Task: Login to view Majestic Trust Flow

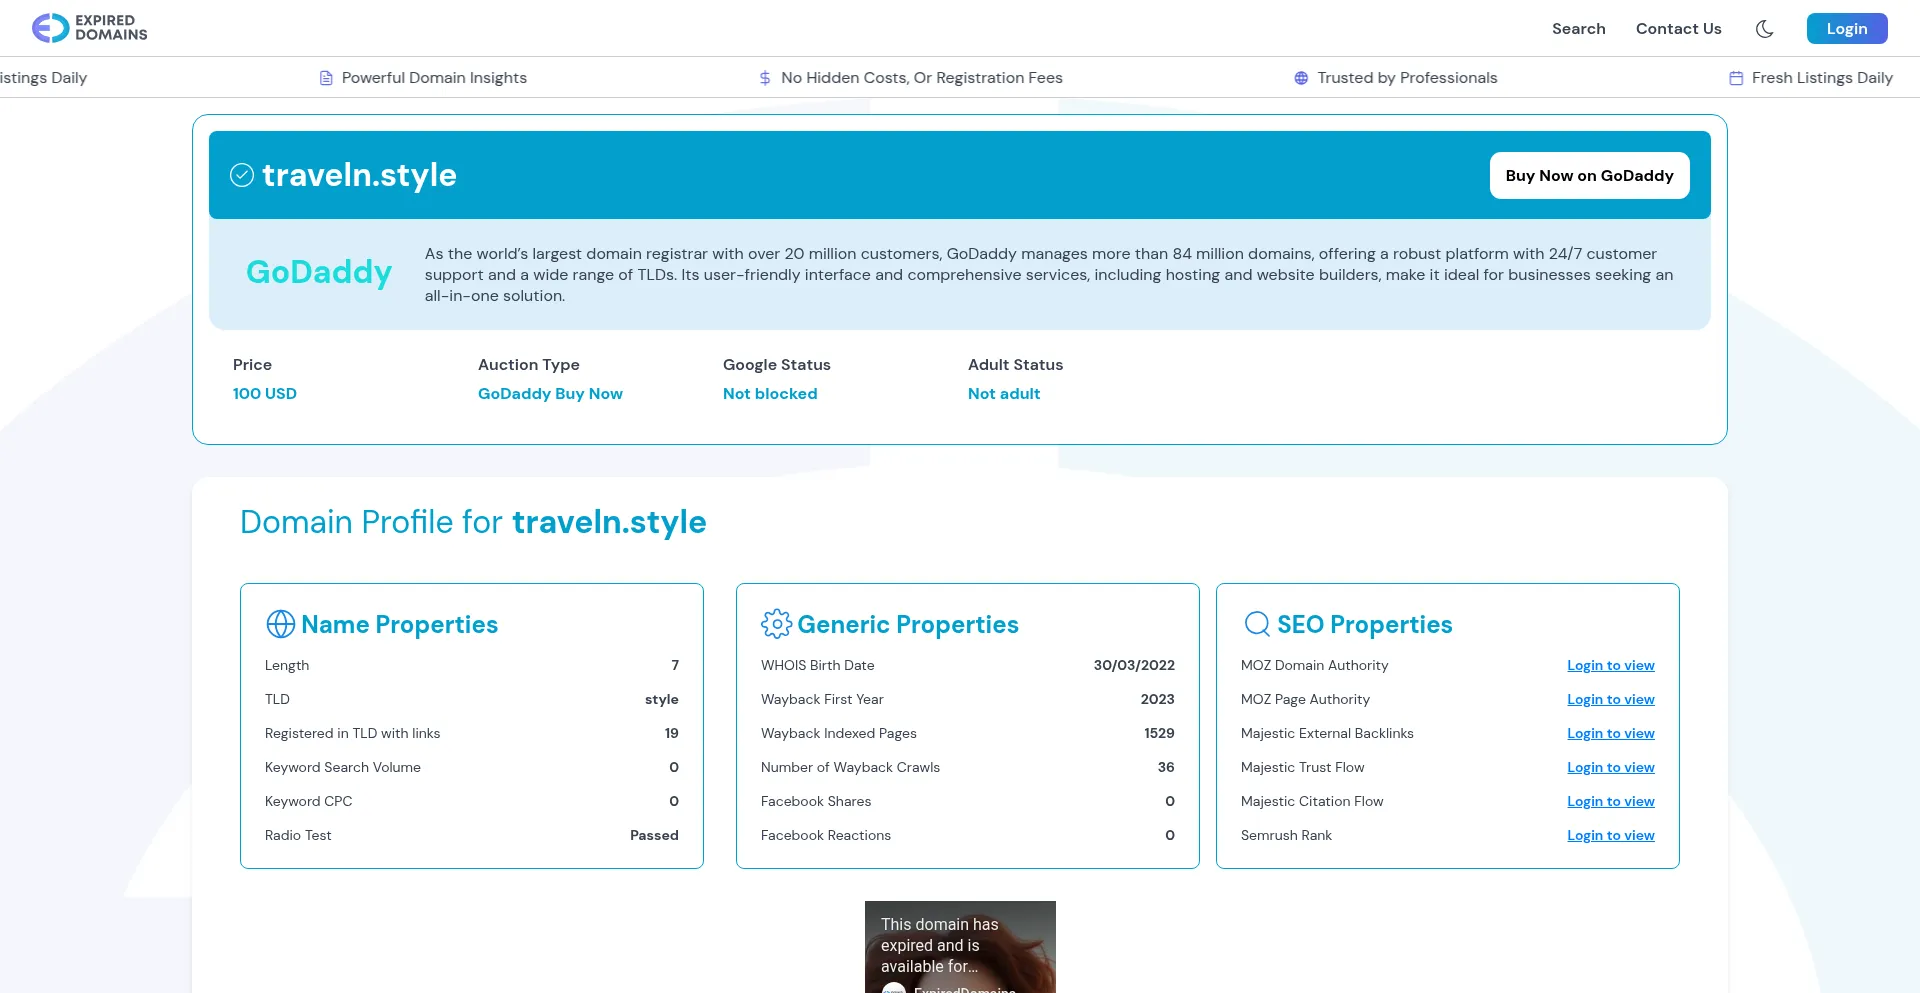Action: point(1610,767)
